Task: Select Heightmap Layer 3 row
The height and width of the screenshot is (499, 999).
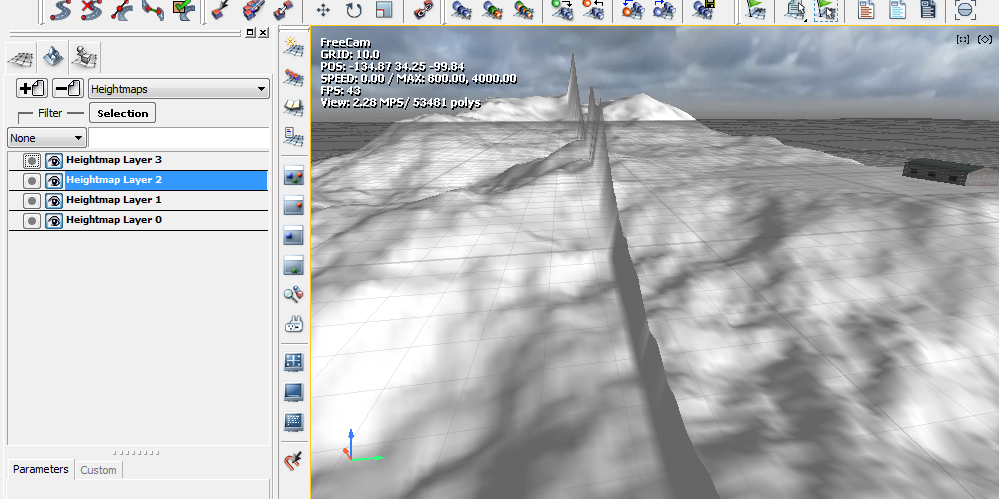Action: [x=138, y=161]
